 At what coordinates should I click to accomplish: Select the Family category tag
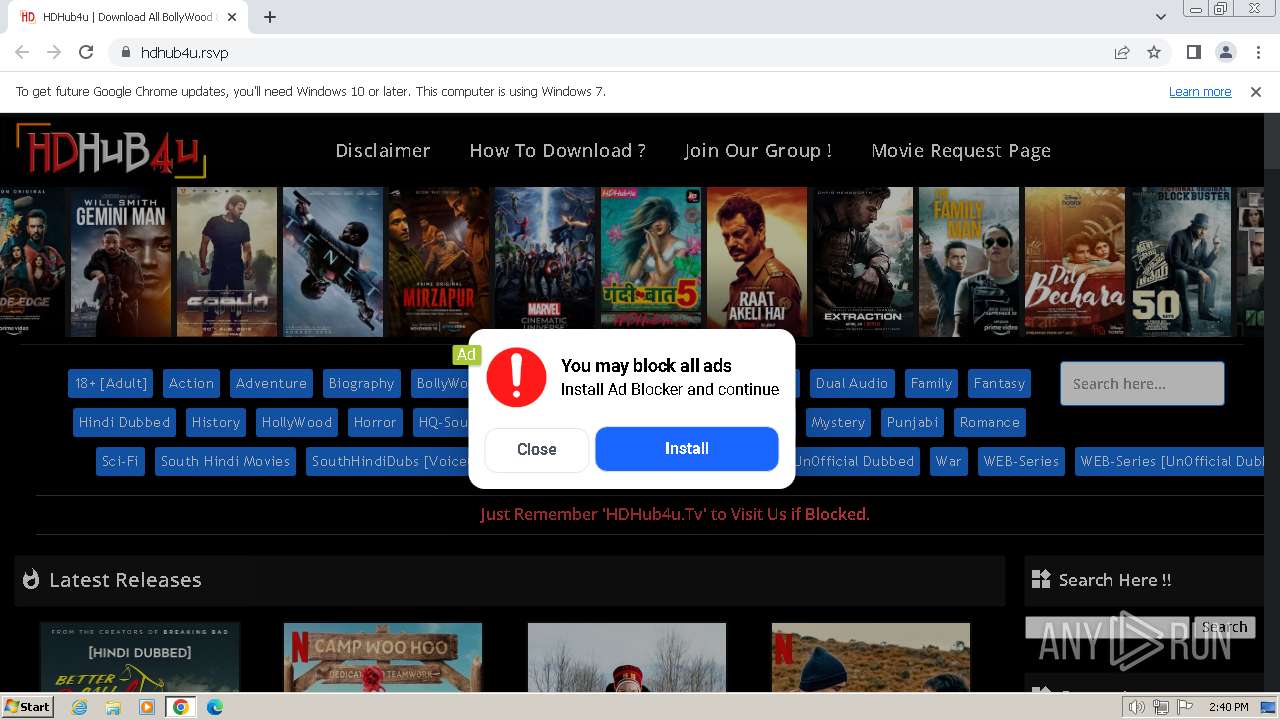931,383
